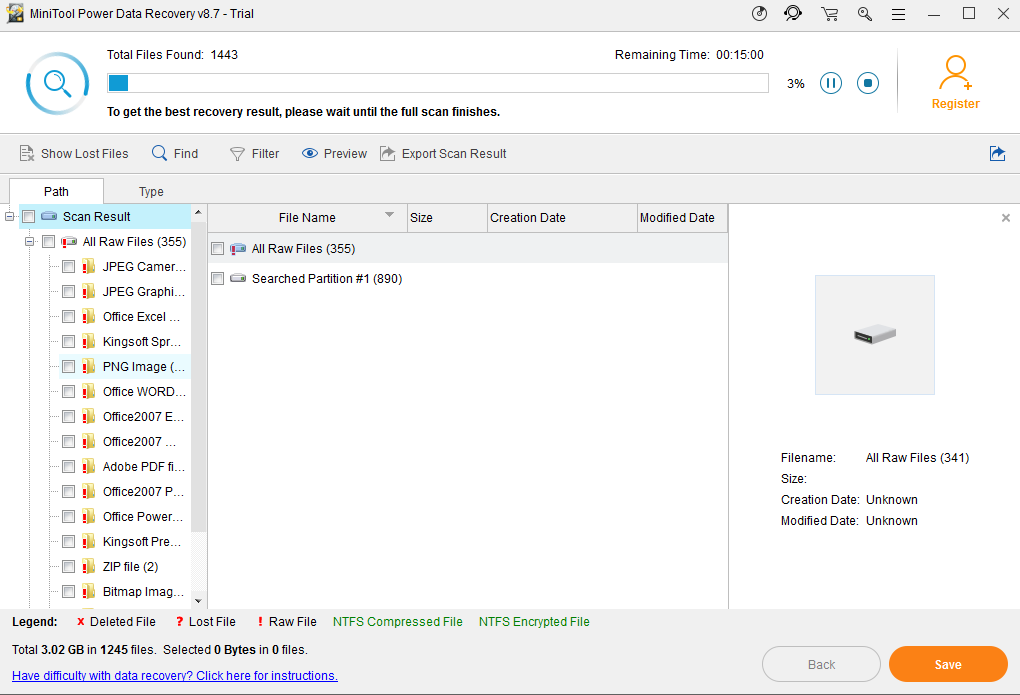Open the Find tool
Image resolution: width=1020 pixels, height=695 pixels.
click(x=174, y=154)
